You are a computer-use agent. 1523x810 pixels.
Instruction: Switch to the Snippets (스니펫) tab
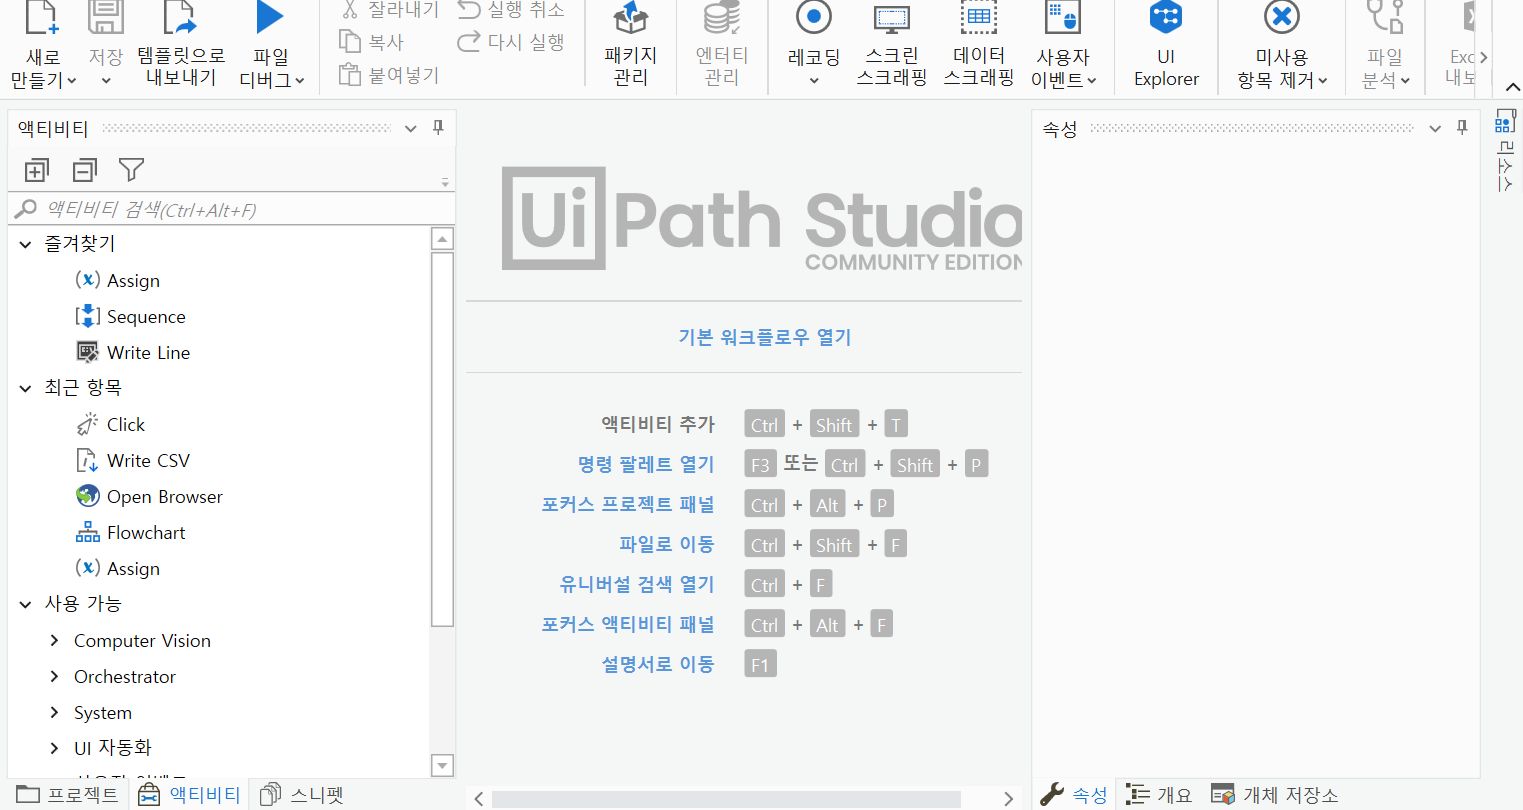pyautogui.click(x=302, y=795)
